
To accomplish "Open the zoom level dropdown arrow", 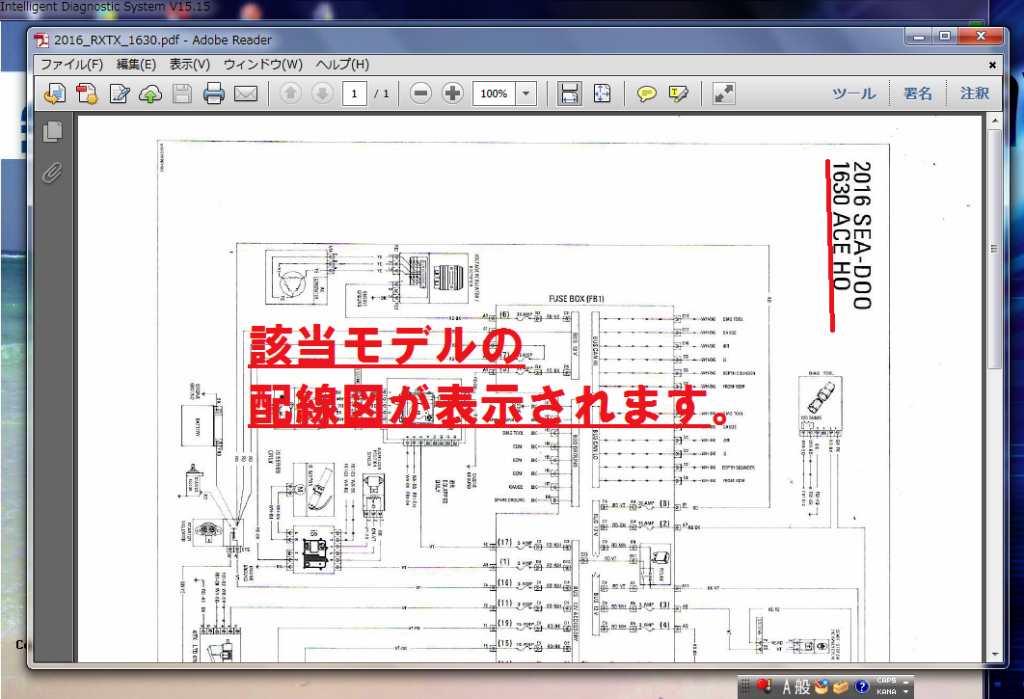I will coord(526,93).
